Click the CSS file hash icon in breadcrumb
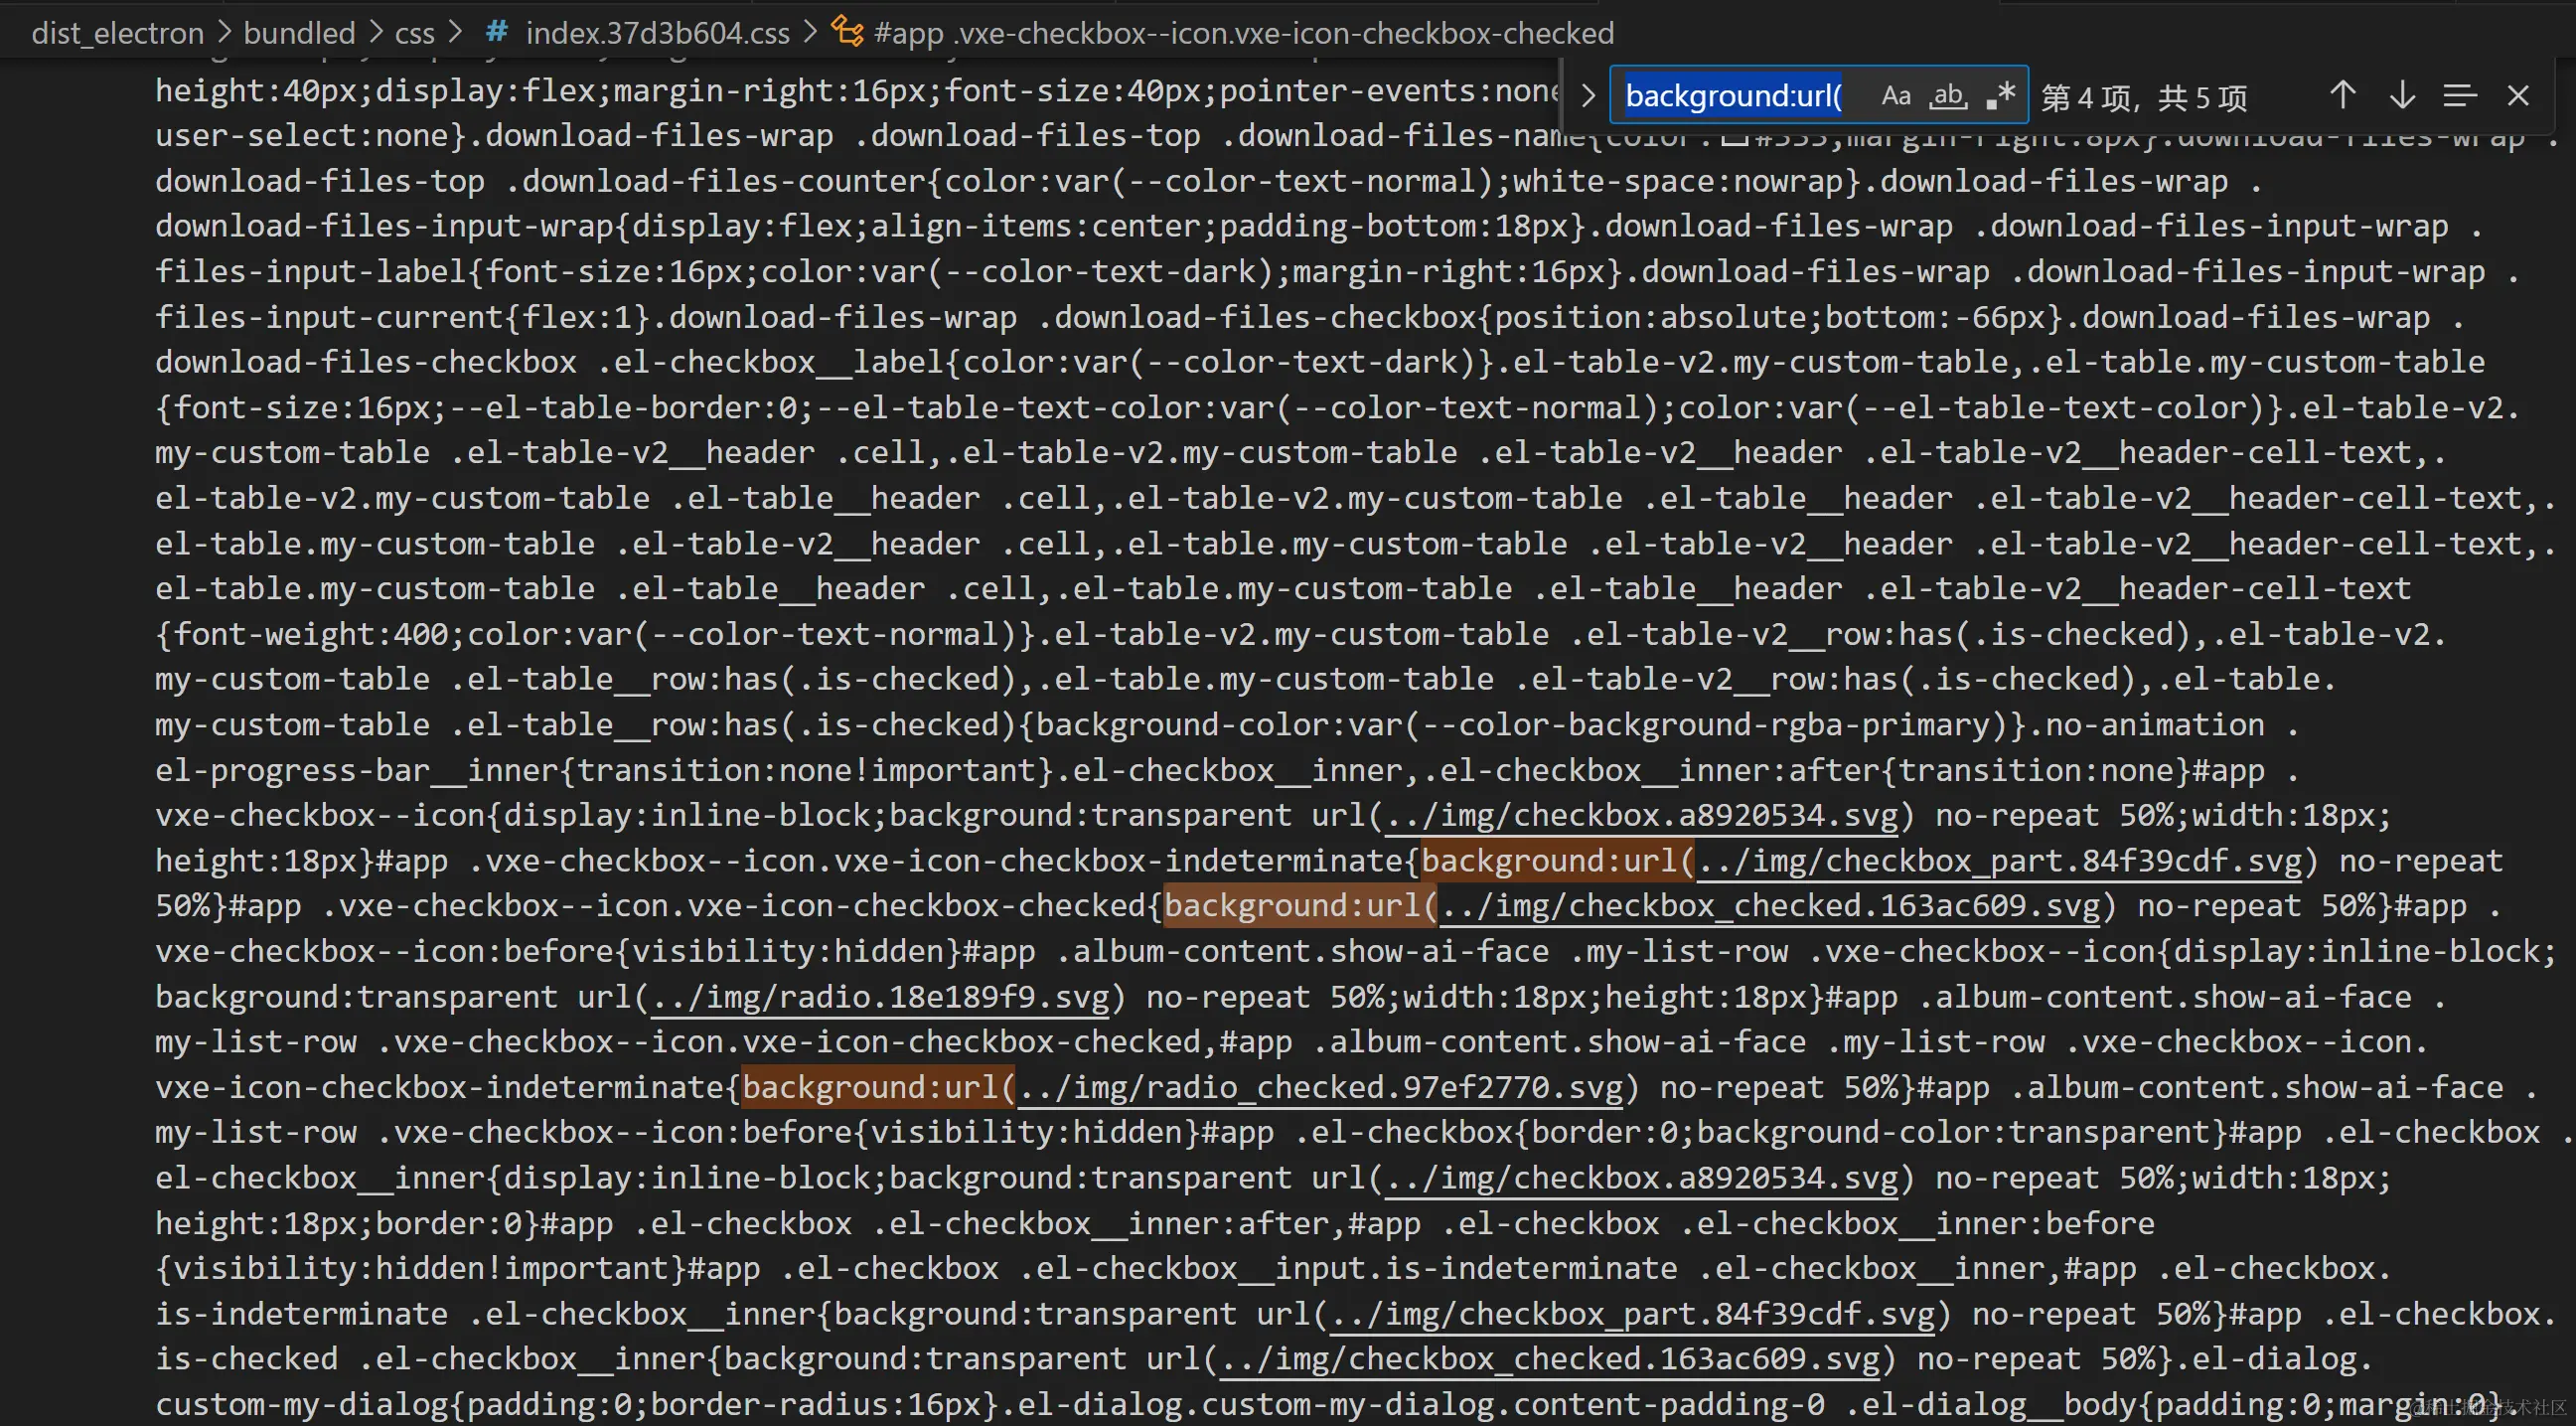 point(496,32)
